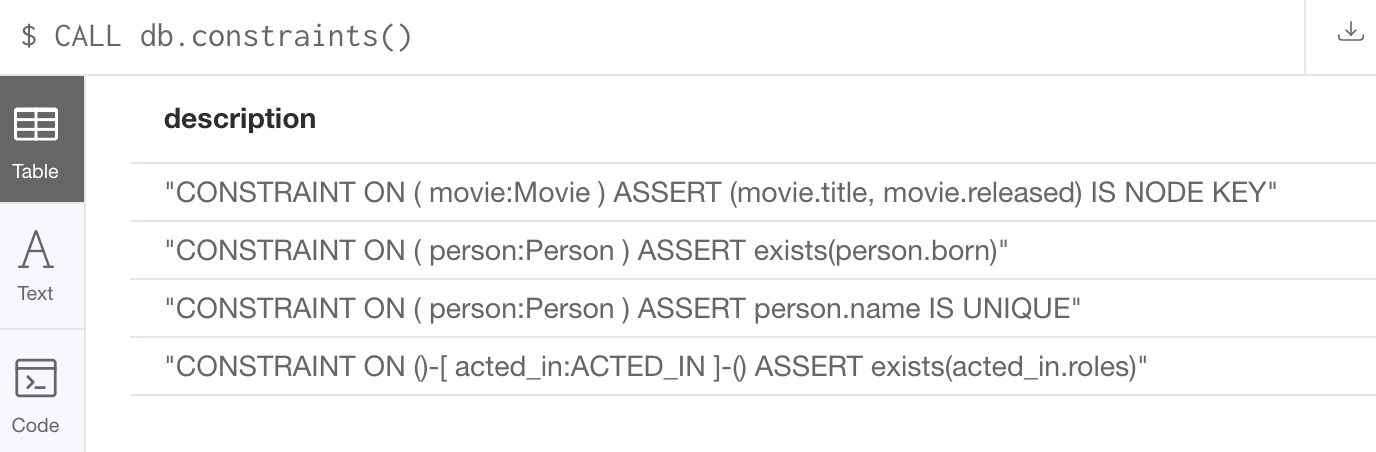Image resolution: width=1376 pixels, height=452 pixels.
Task: Select the person.name IS UNIQUE row
Action: (753, 308)
